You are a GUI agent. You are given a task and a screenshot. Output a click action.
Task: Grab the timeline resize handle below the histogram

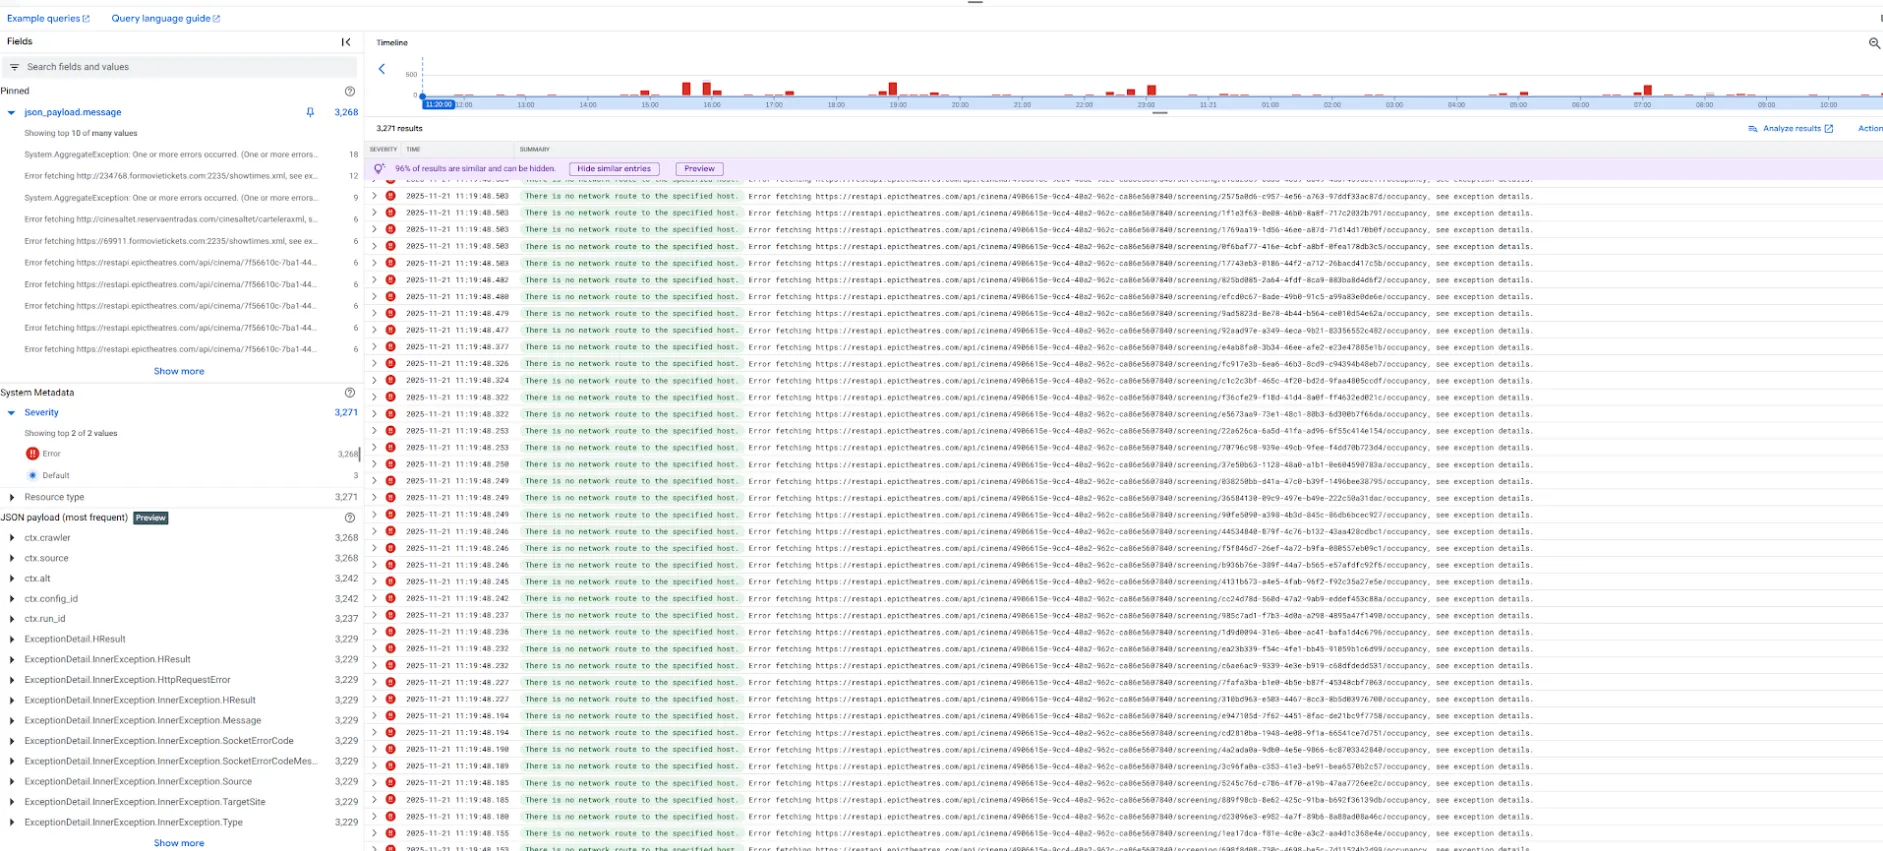click(1160, 113)
